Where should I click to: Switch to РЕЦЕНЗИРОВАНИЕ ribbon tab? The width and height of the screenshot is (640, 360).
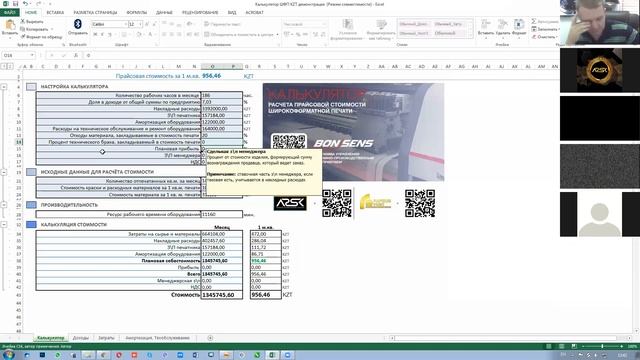(x=200, y=12)
